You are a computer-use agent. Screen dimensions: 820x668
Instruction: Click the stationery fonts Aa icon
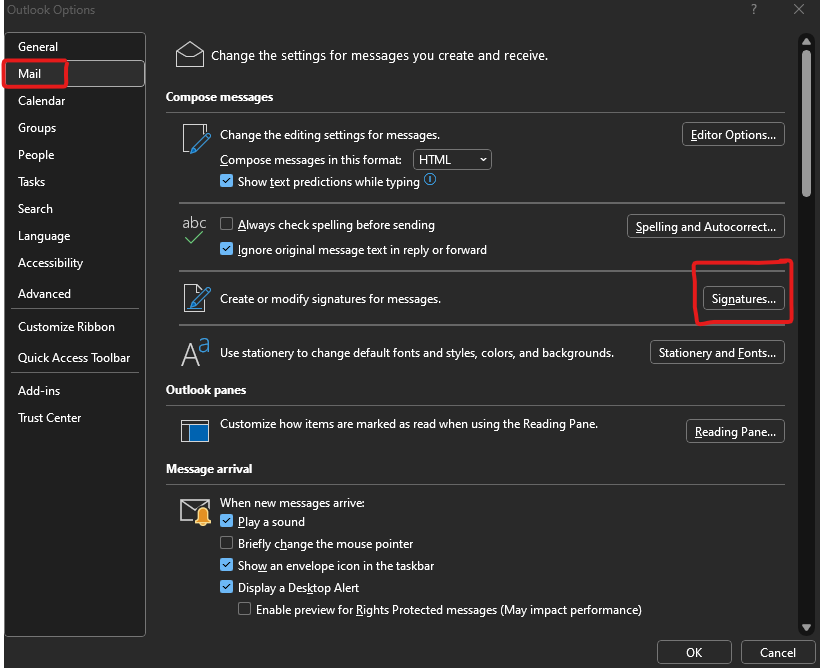click(195, 352)
